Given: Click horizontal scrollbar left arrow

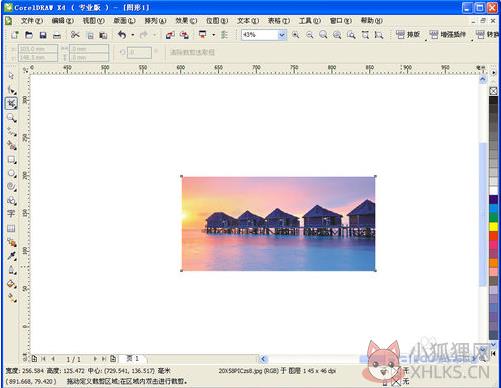Looking at the screenshot, I should coord(263,359).
